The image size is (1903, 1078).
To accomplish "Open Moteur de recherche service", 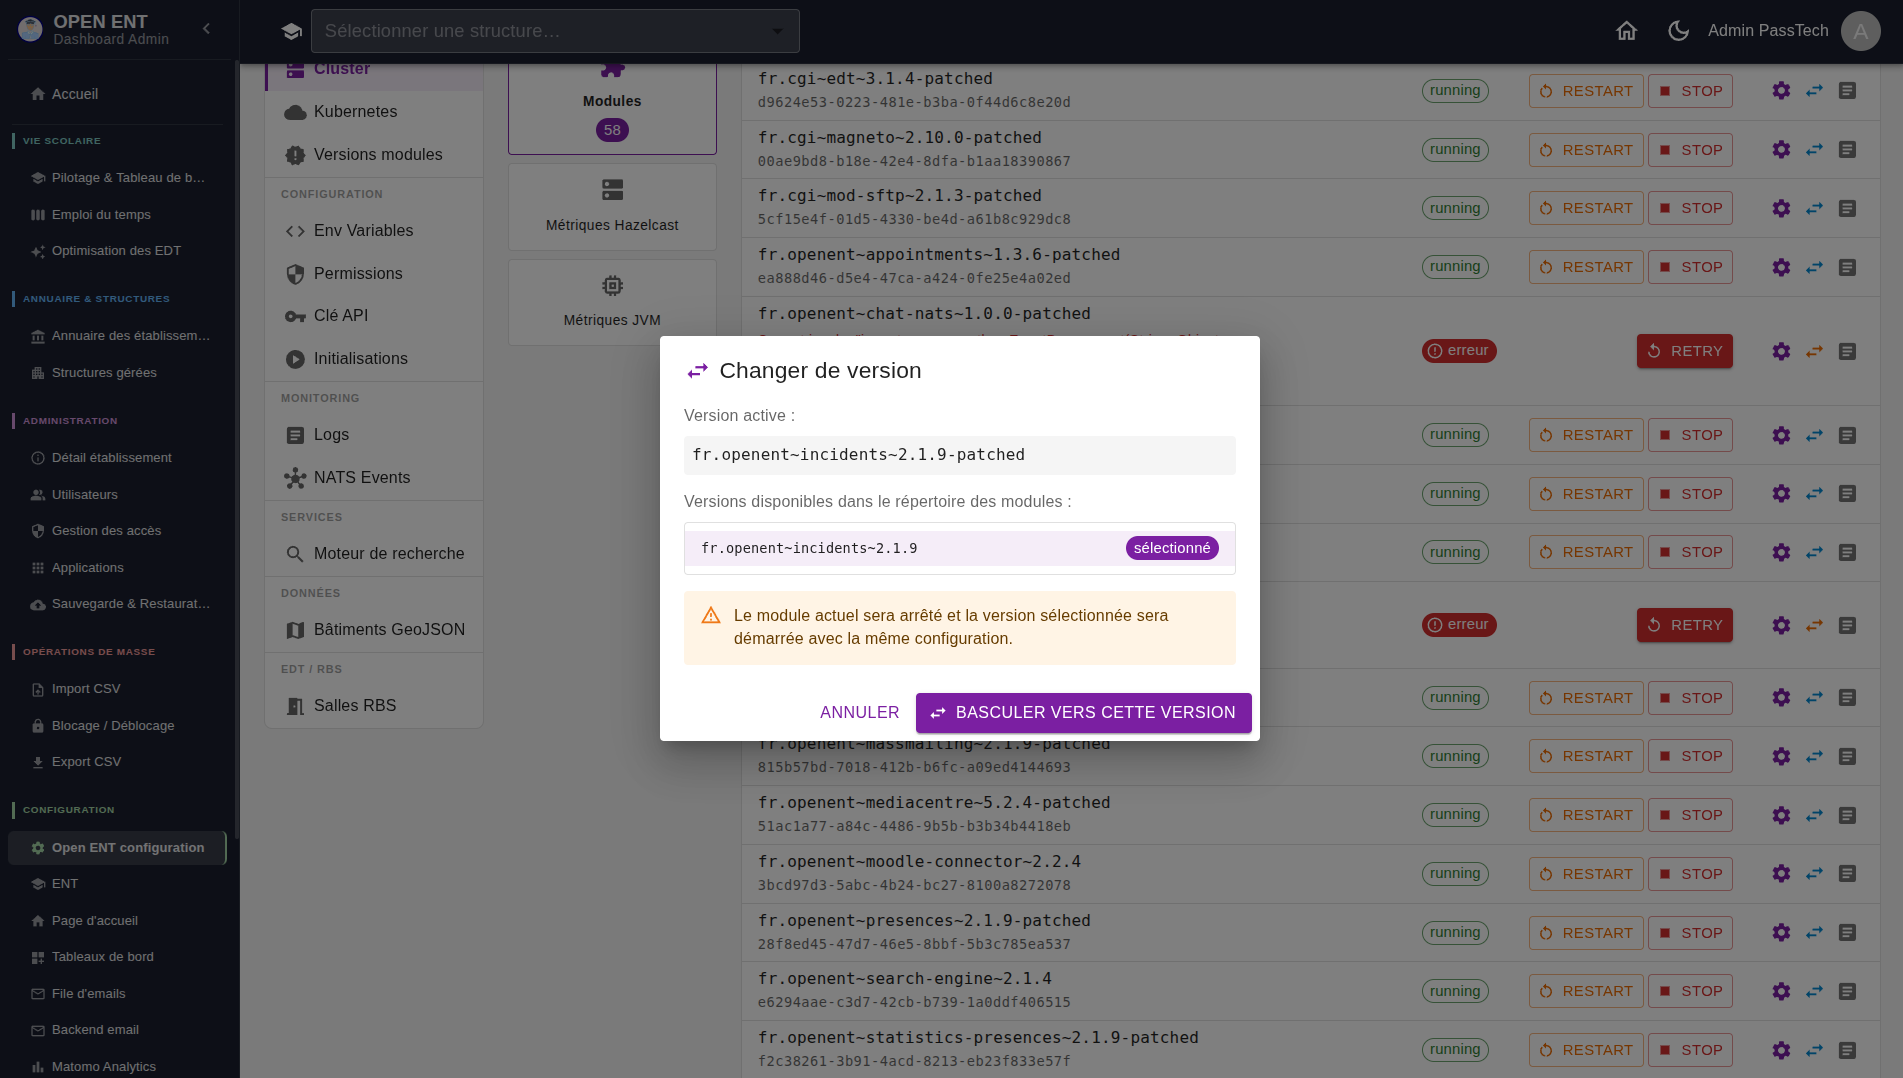I will click(374, 554).
